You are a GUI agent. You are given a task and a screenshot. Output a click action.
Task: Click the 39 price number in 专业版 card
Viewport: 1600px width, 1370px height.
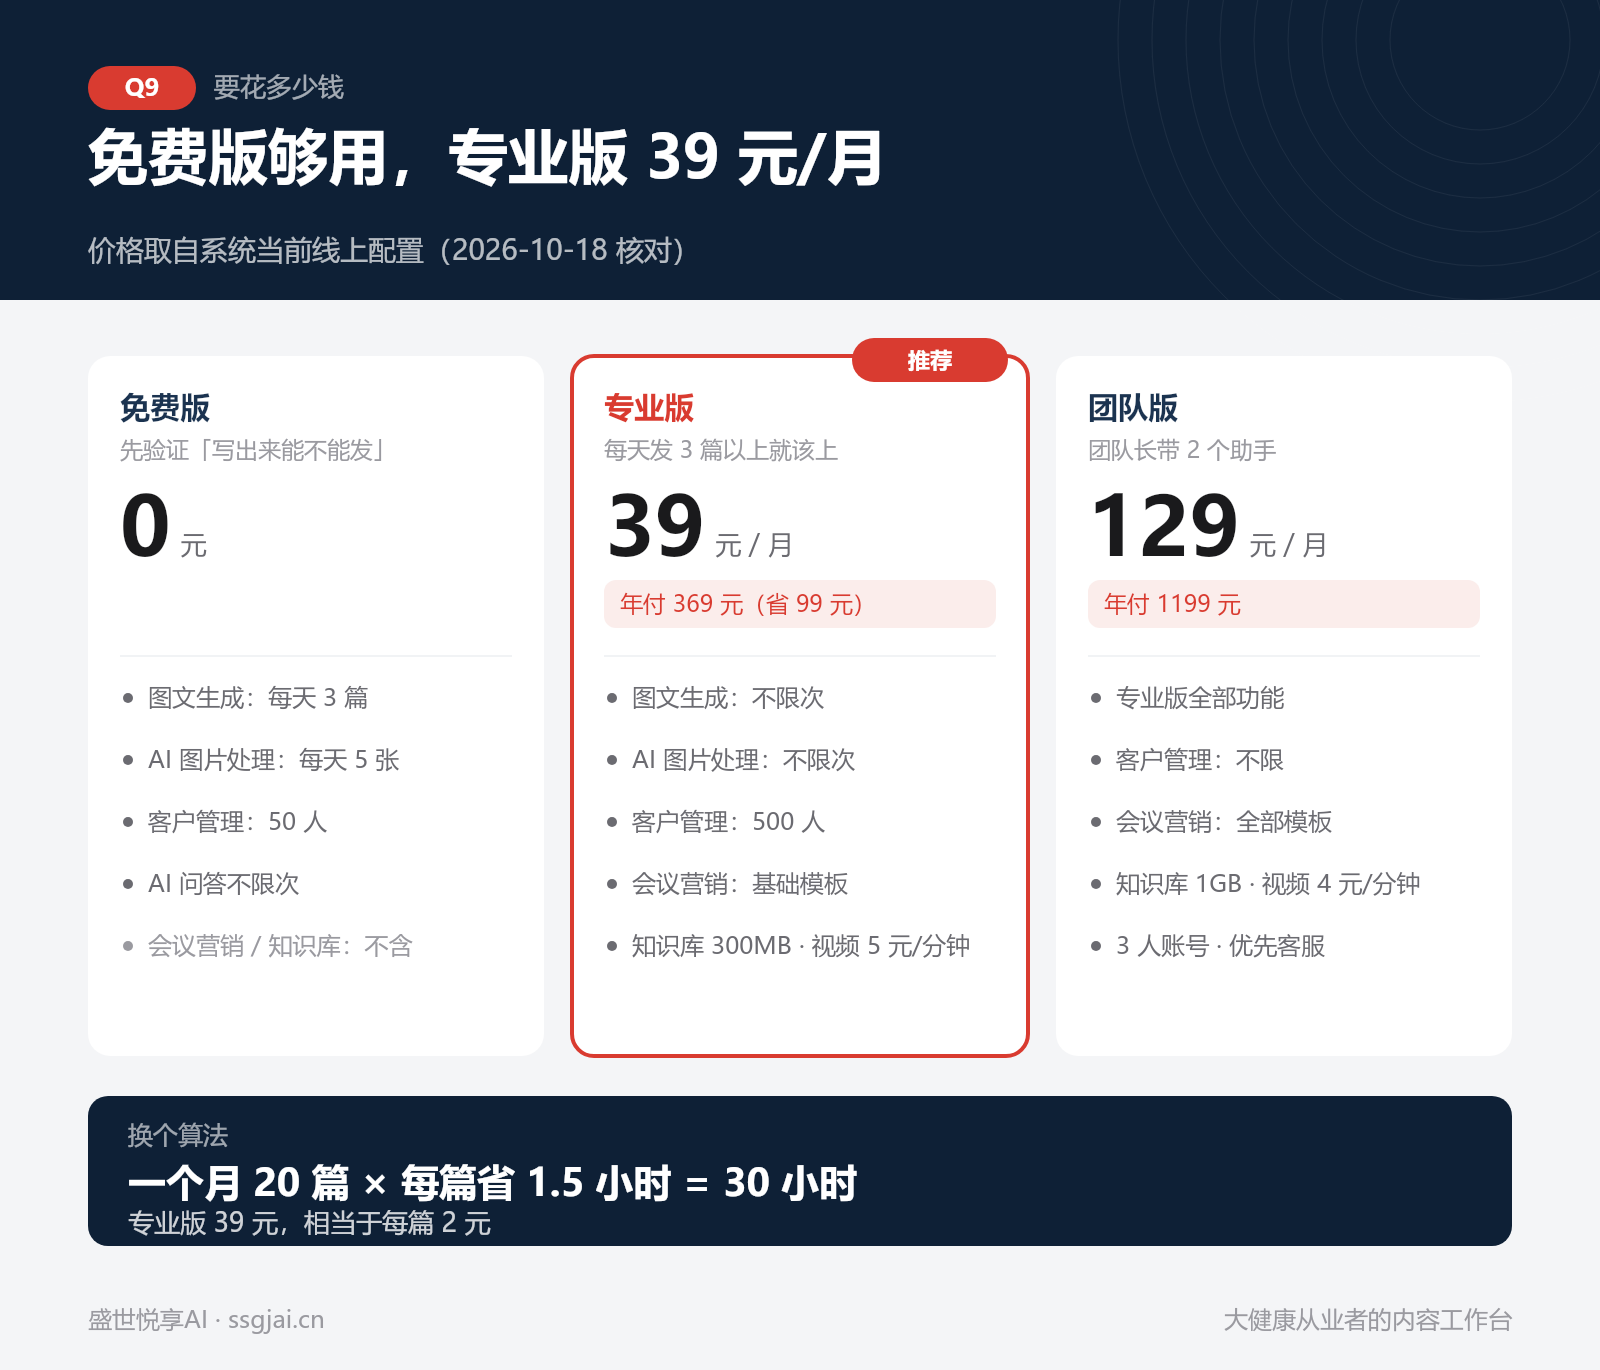pyautogui.click(x=656, y=526)
